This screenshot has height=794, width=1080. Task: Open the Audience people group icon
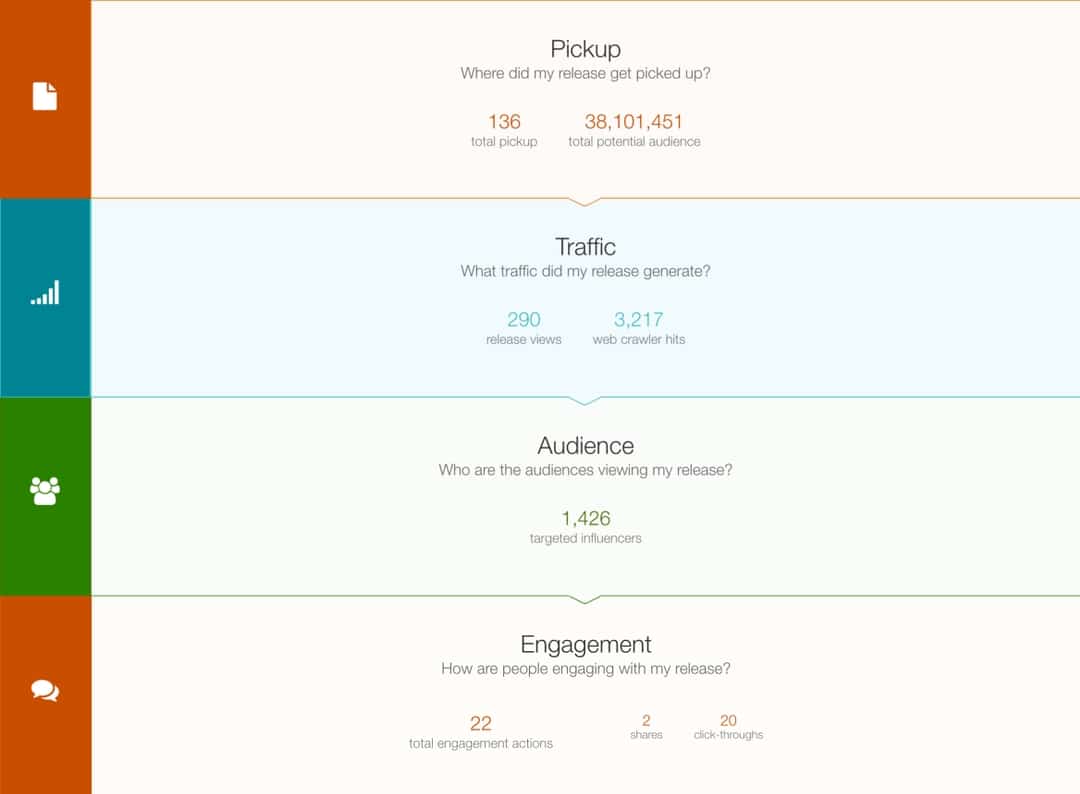(45, 491)
